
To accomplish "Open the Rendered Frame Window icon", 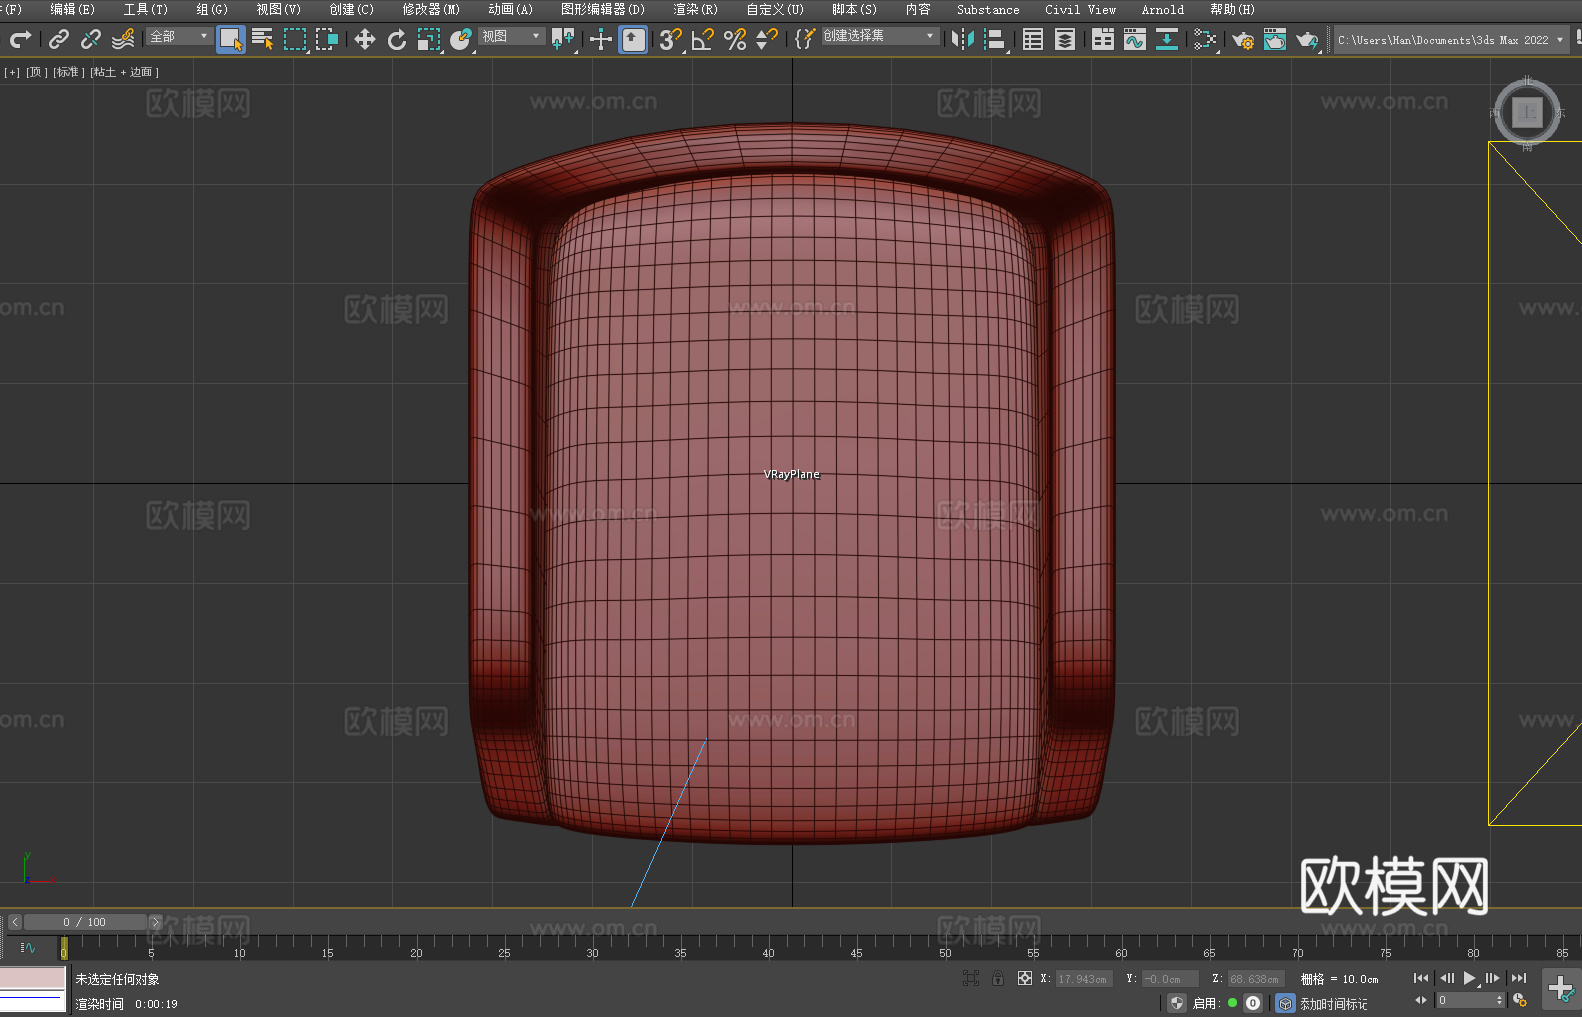I will (x=1275, y=39).
